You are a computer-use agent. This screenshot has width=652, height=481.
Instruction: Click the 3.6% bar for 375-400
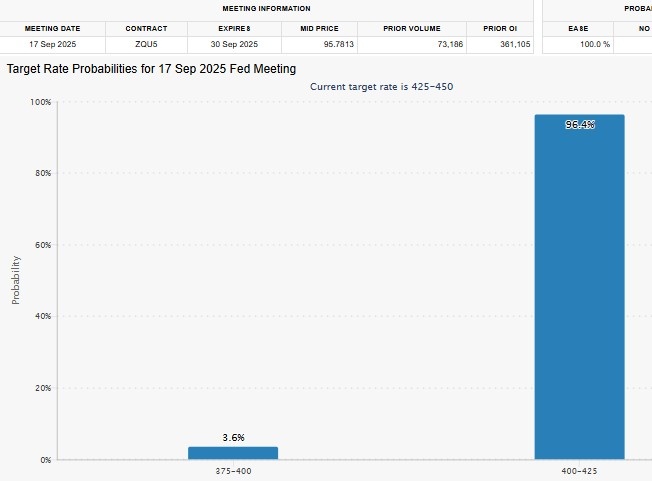tap(233, 453)
